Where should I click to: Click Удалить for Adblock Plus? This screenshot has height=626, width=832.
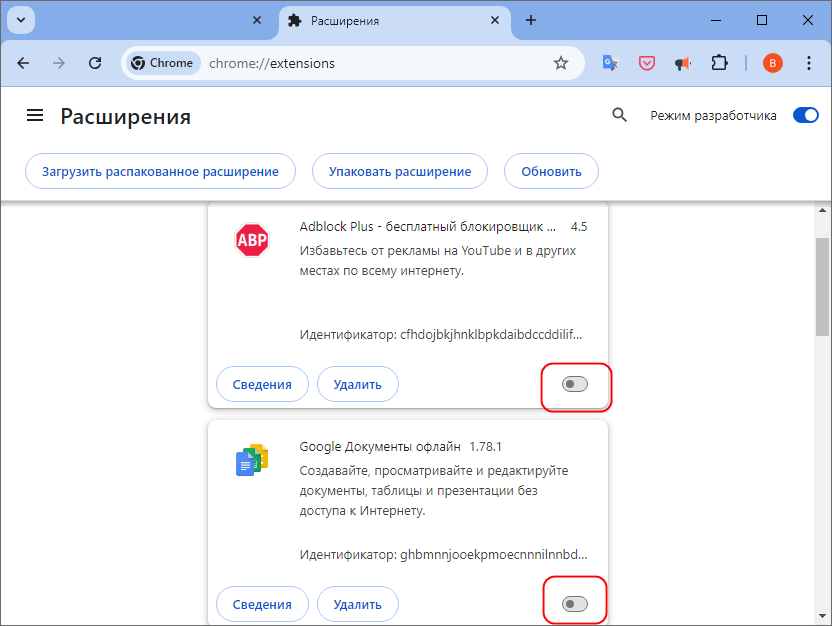click(358, 384)
